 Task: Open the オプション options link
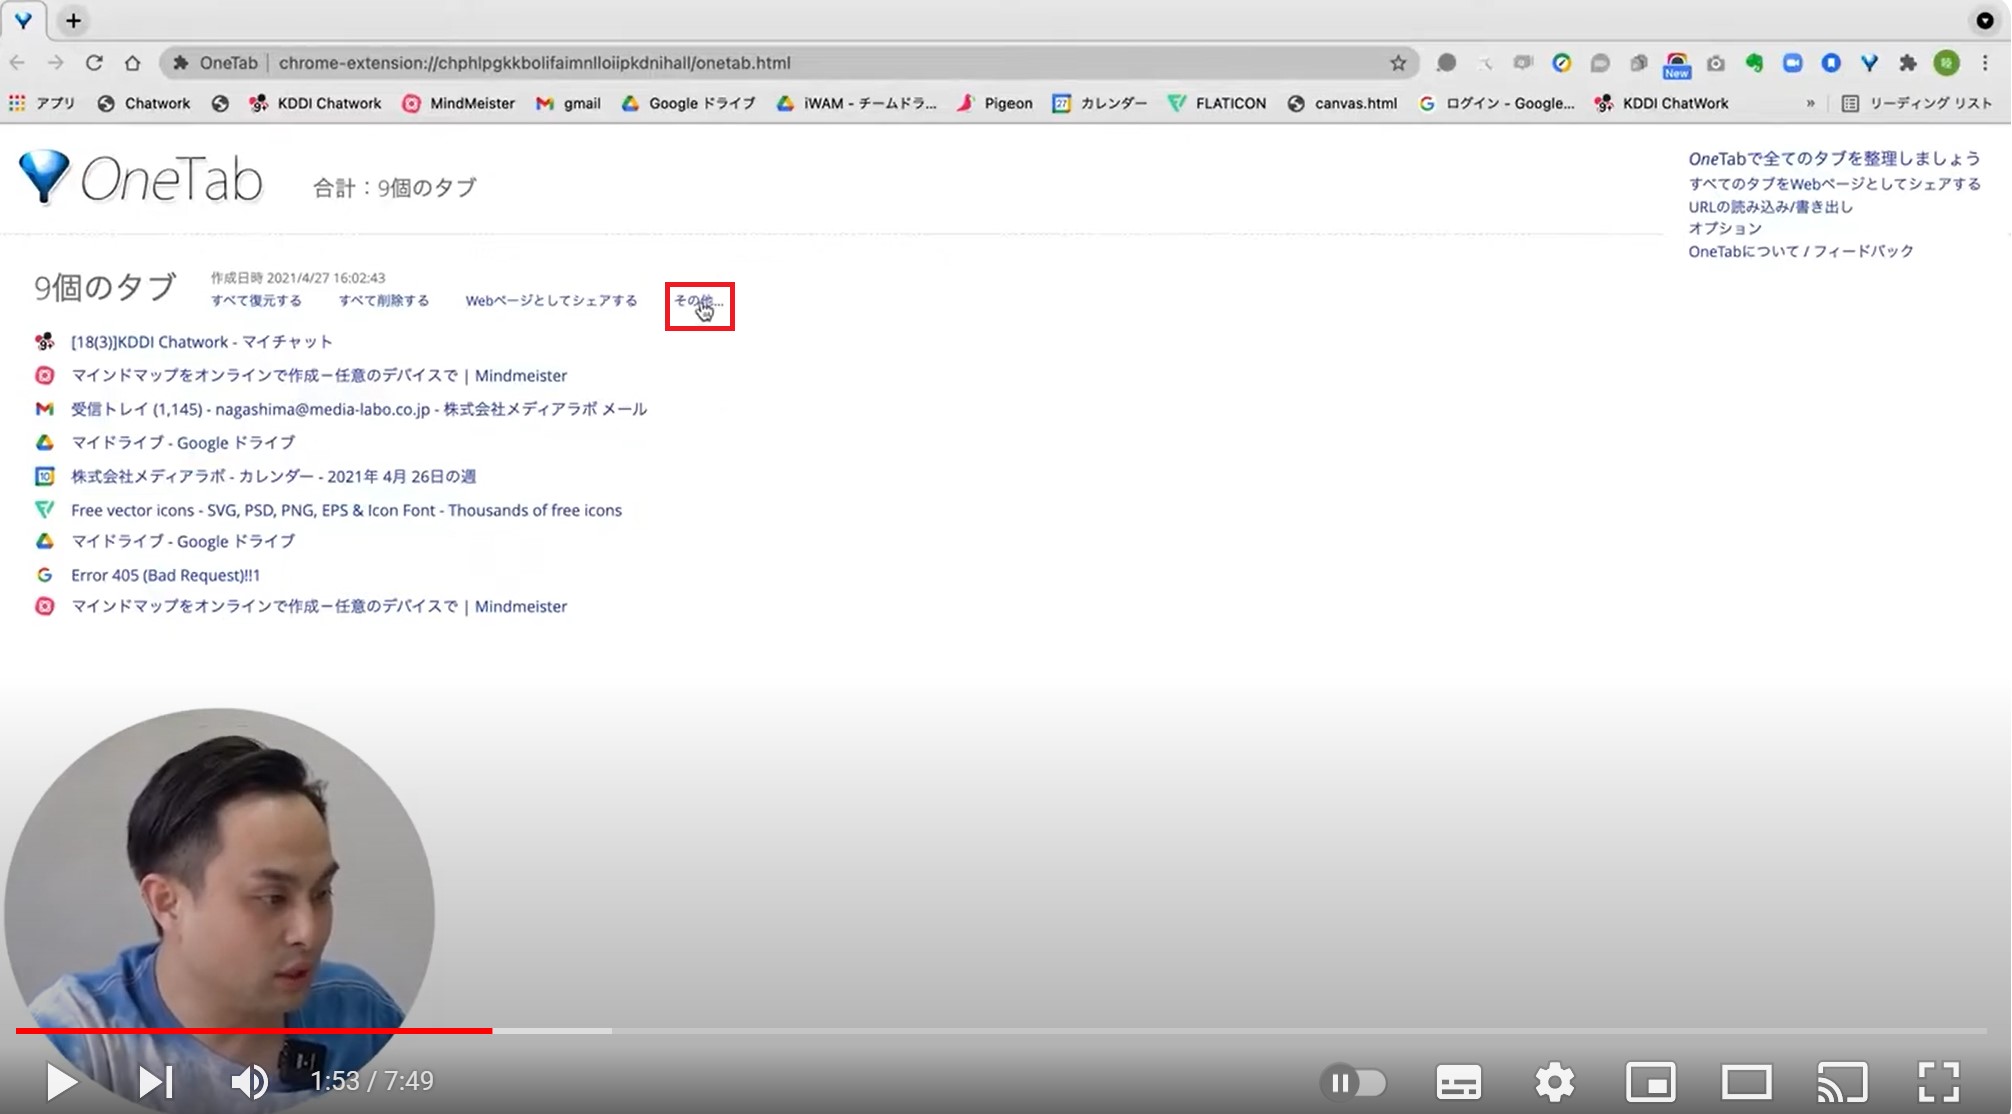[1725, 229]
